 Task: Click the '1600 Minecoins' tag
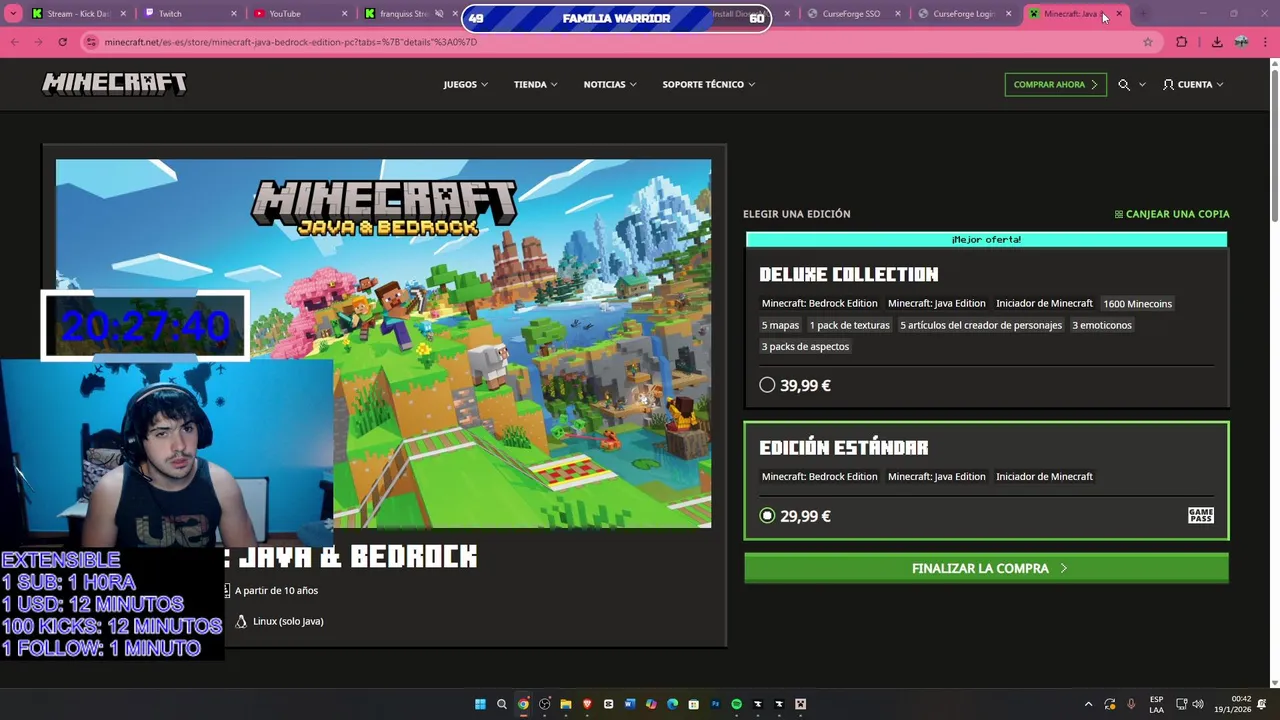click(1137, 303)
